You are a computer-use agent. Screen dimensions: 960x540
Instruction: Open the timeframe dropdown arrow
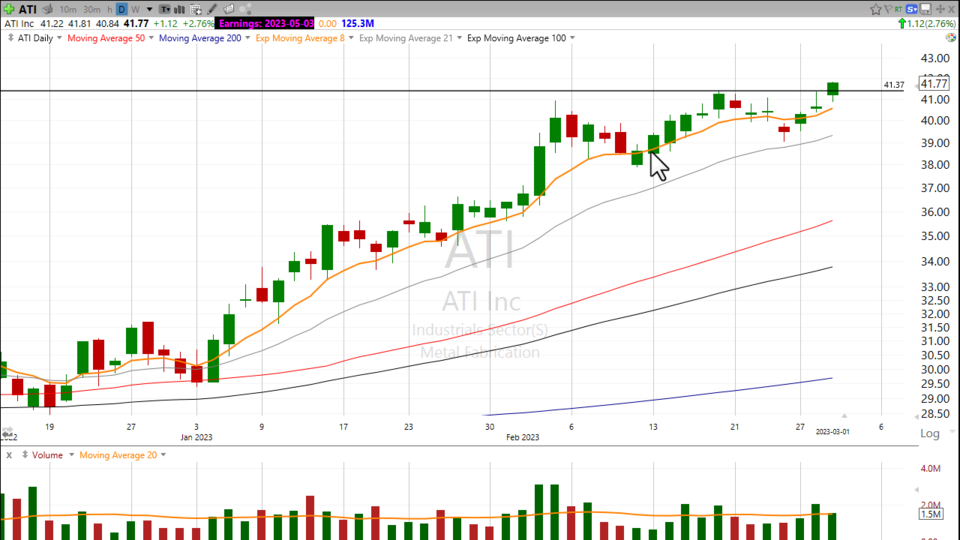point(149,9)
